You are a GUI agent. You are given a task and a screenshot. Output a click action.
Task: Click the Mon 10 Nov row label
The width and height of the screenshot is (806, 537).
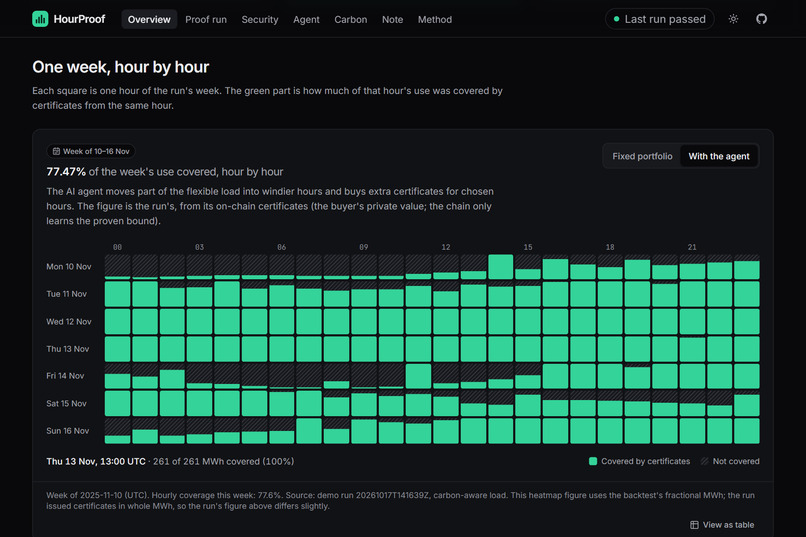point(69,267)
